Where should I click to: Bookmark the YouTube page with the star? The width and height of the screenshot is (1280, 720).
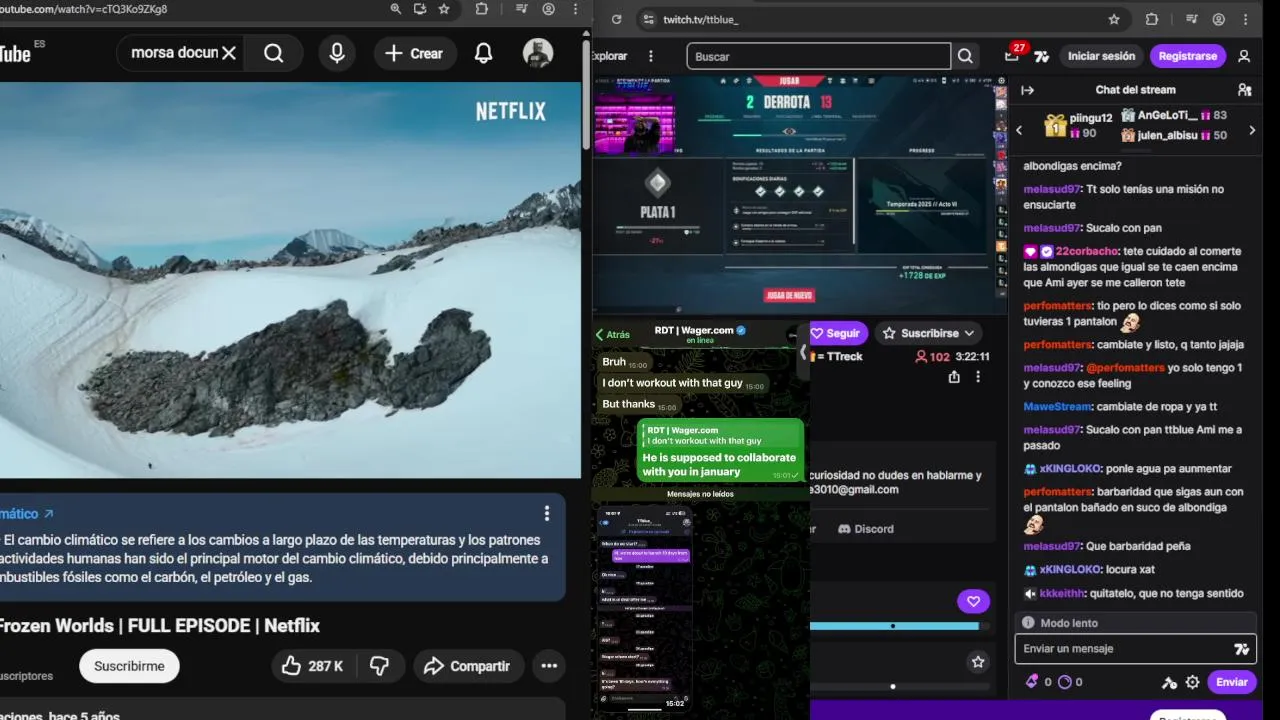coord(444,9)
